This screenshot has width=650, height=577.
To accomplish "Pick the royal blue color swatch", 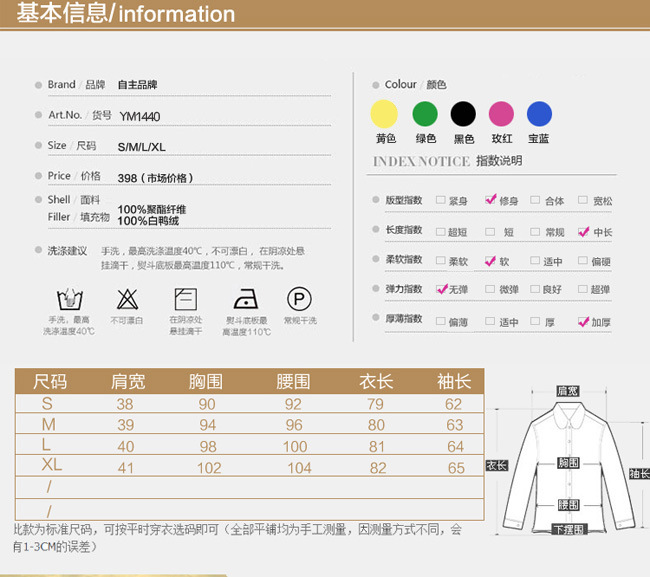I will [539, 114].
